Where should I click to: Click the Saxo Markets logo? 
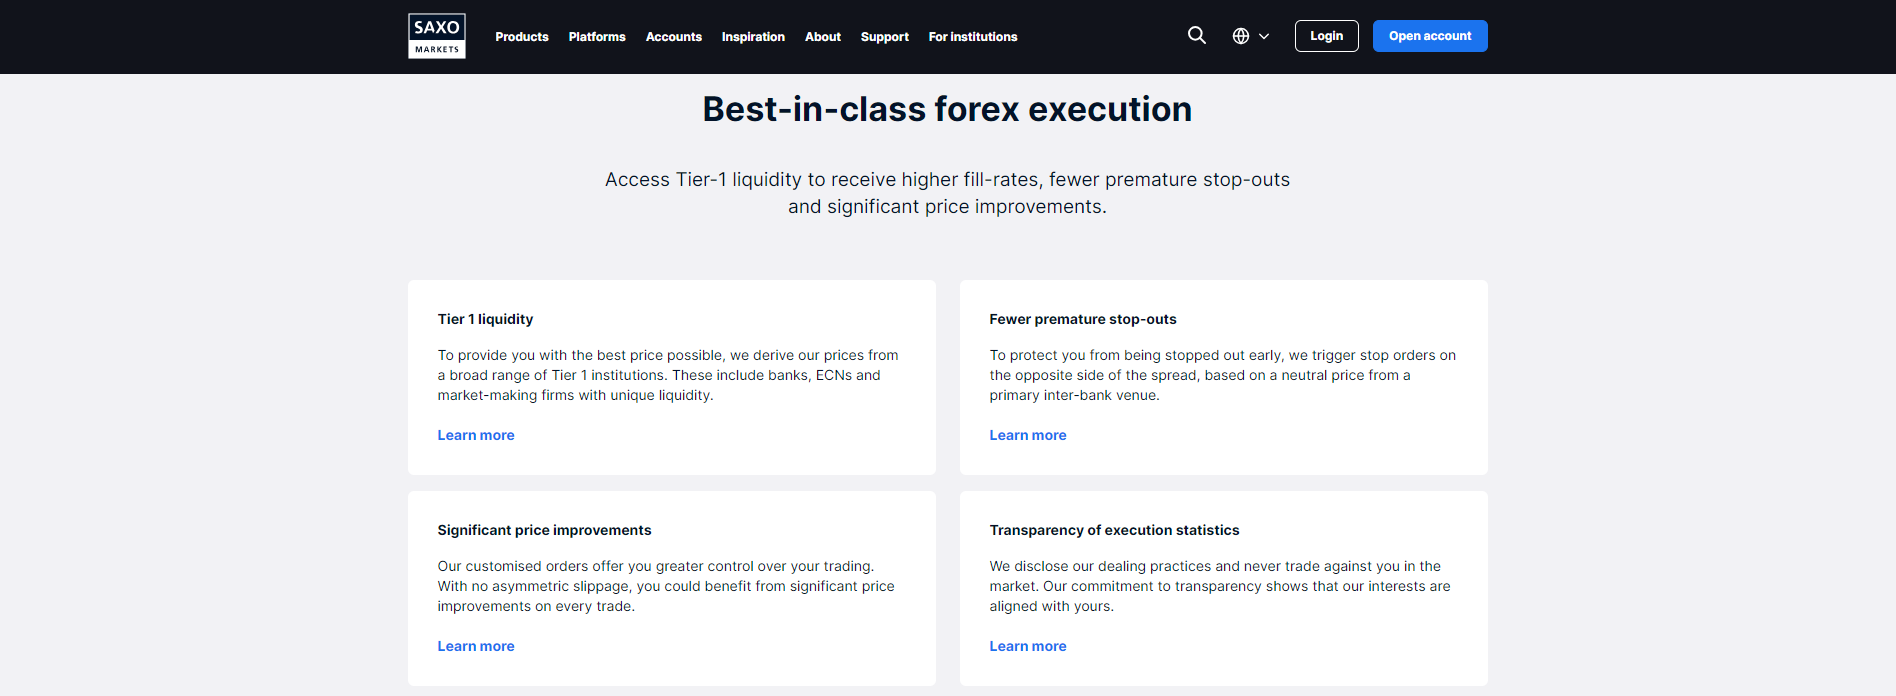pos(437,36)
